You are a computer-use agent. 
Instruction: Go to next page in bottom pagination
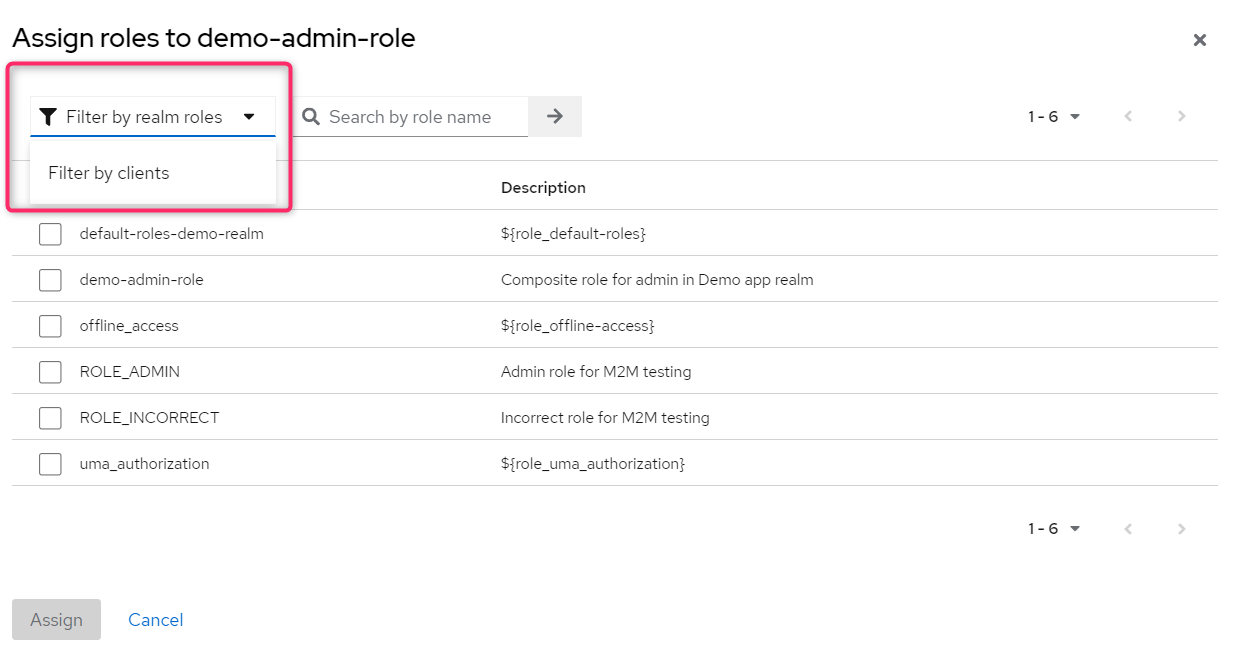click(1181, 528)
